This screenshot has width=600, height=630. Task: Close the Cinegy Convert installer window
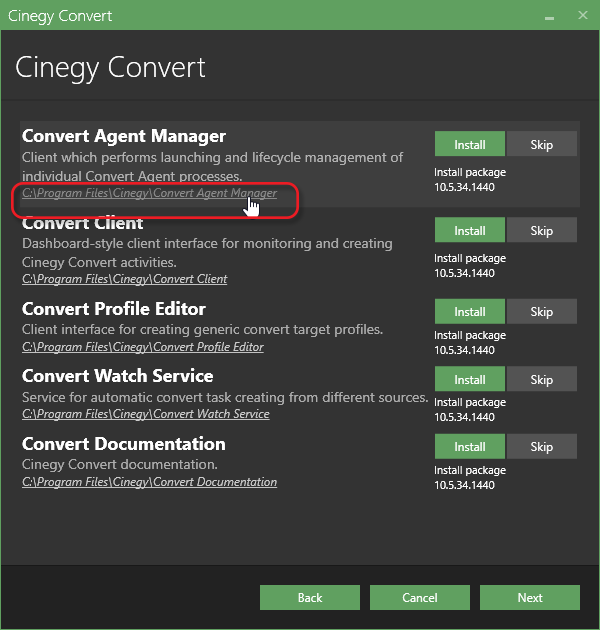tap(582, 15)
